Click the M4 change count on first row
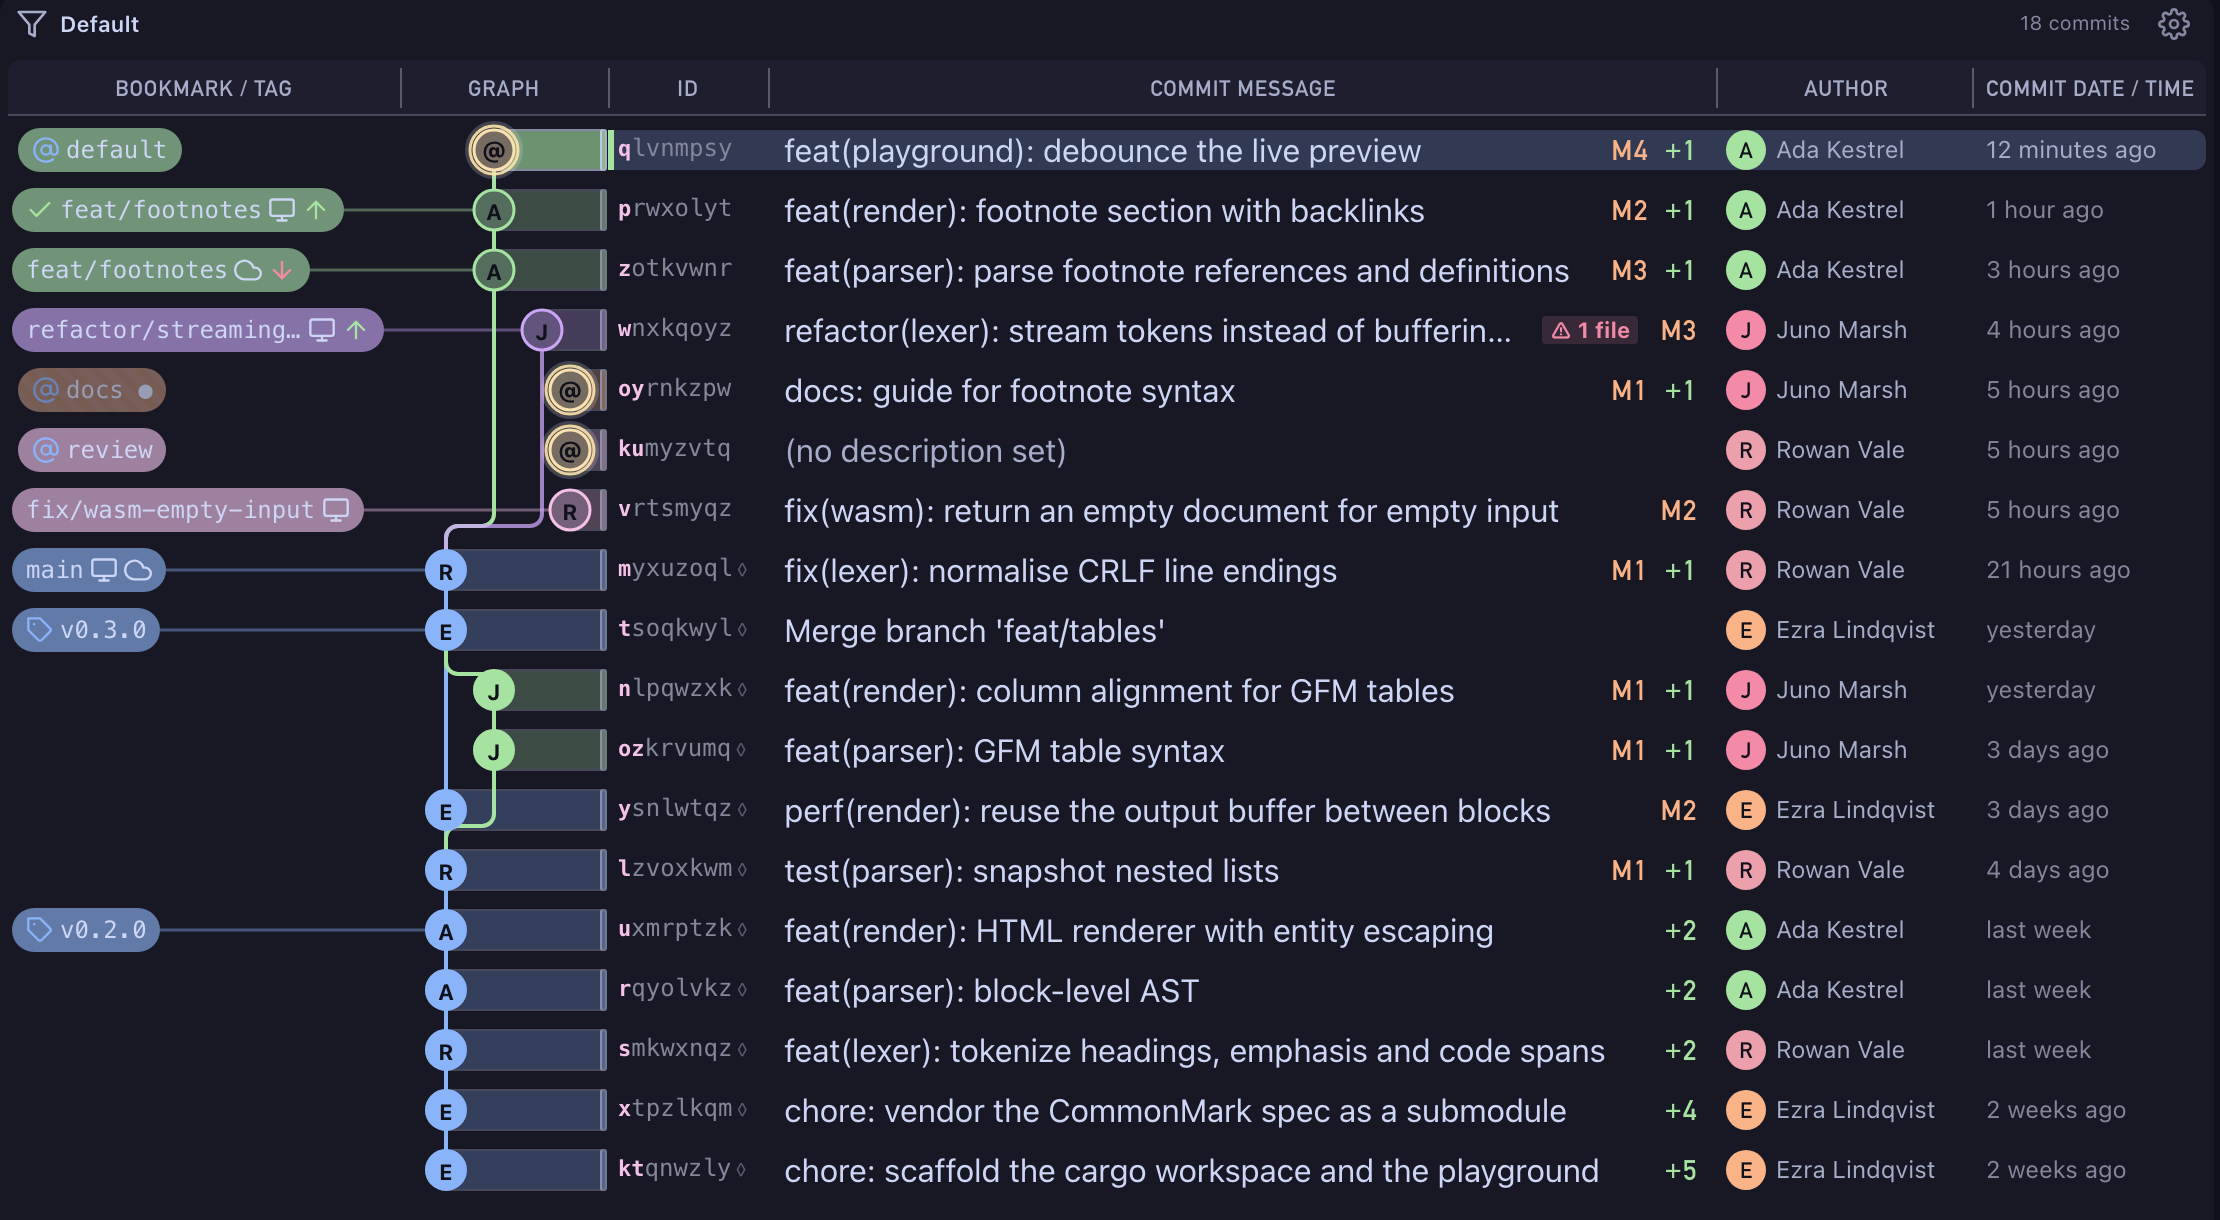The height and width of the screenshot is (1220, 2220). (x=1630, y=151)
